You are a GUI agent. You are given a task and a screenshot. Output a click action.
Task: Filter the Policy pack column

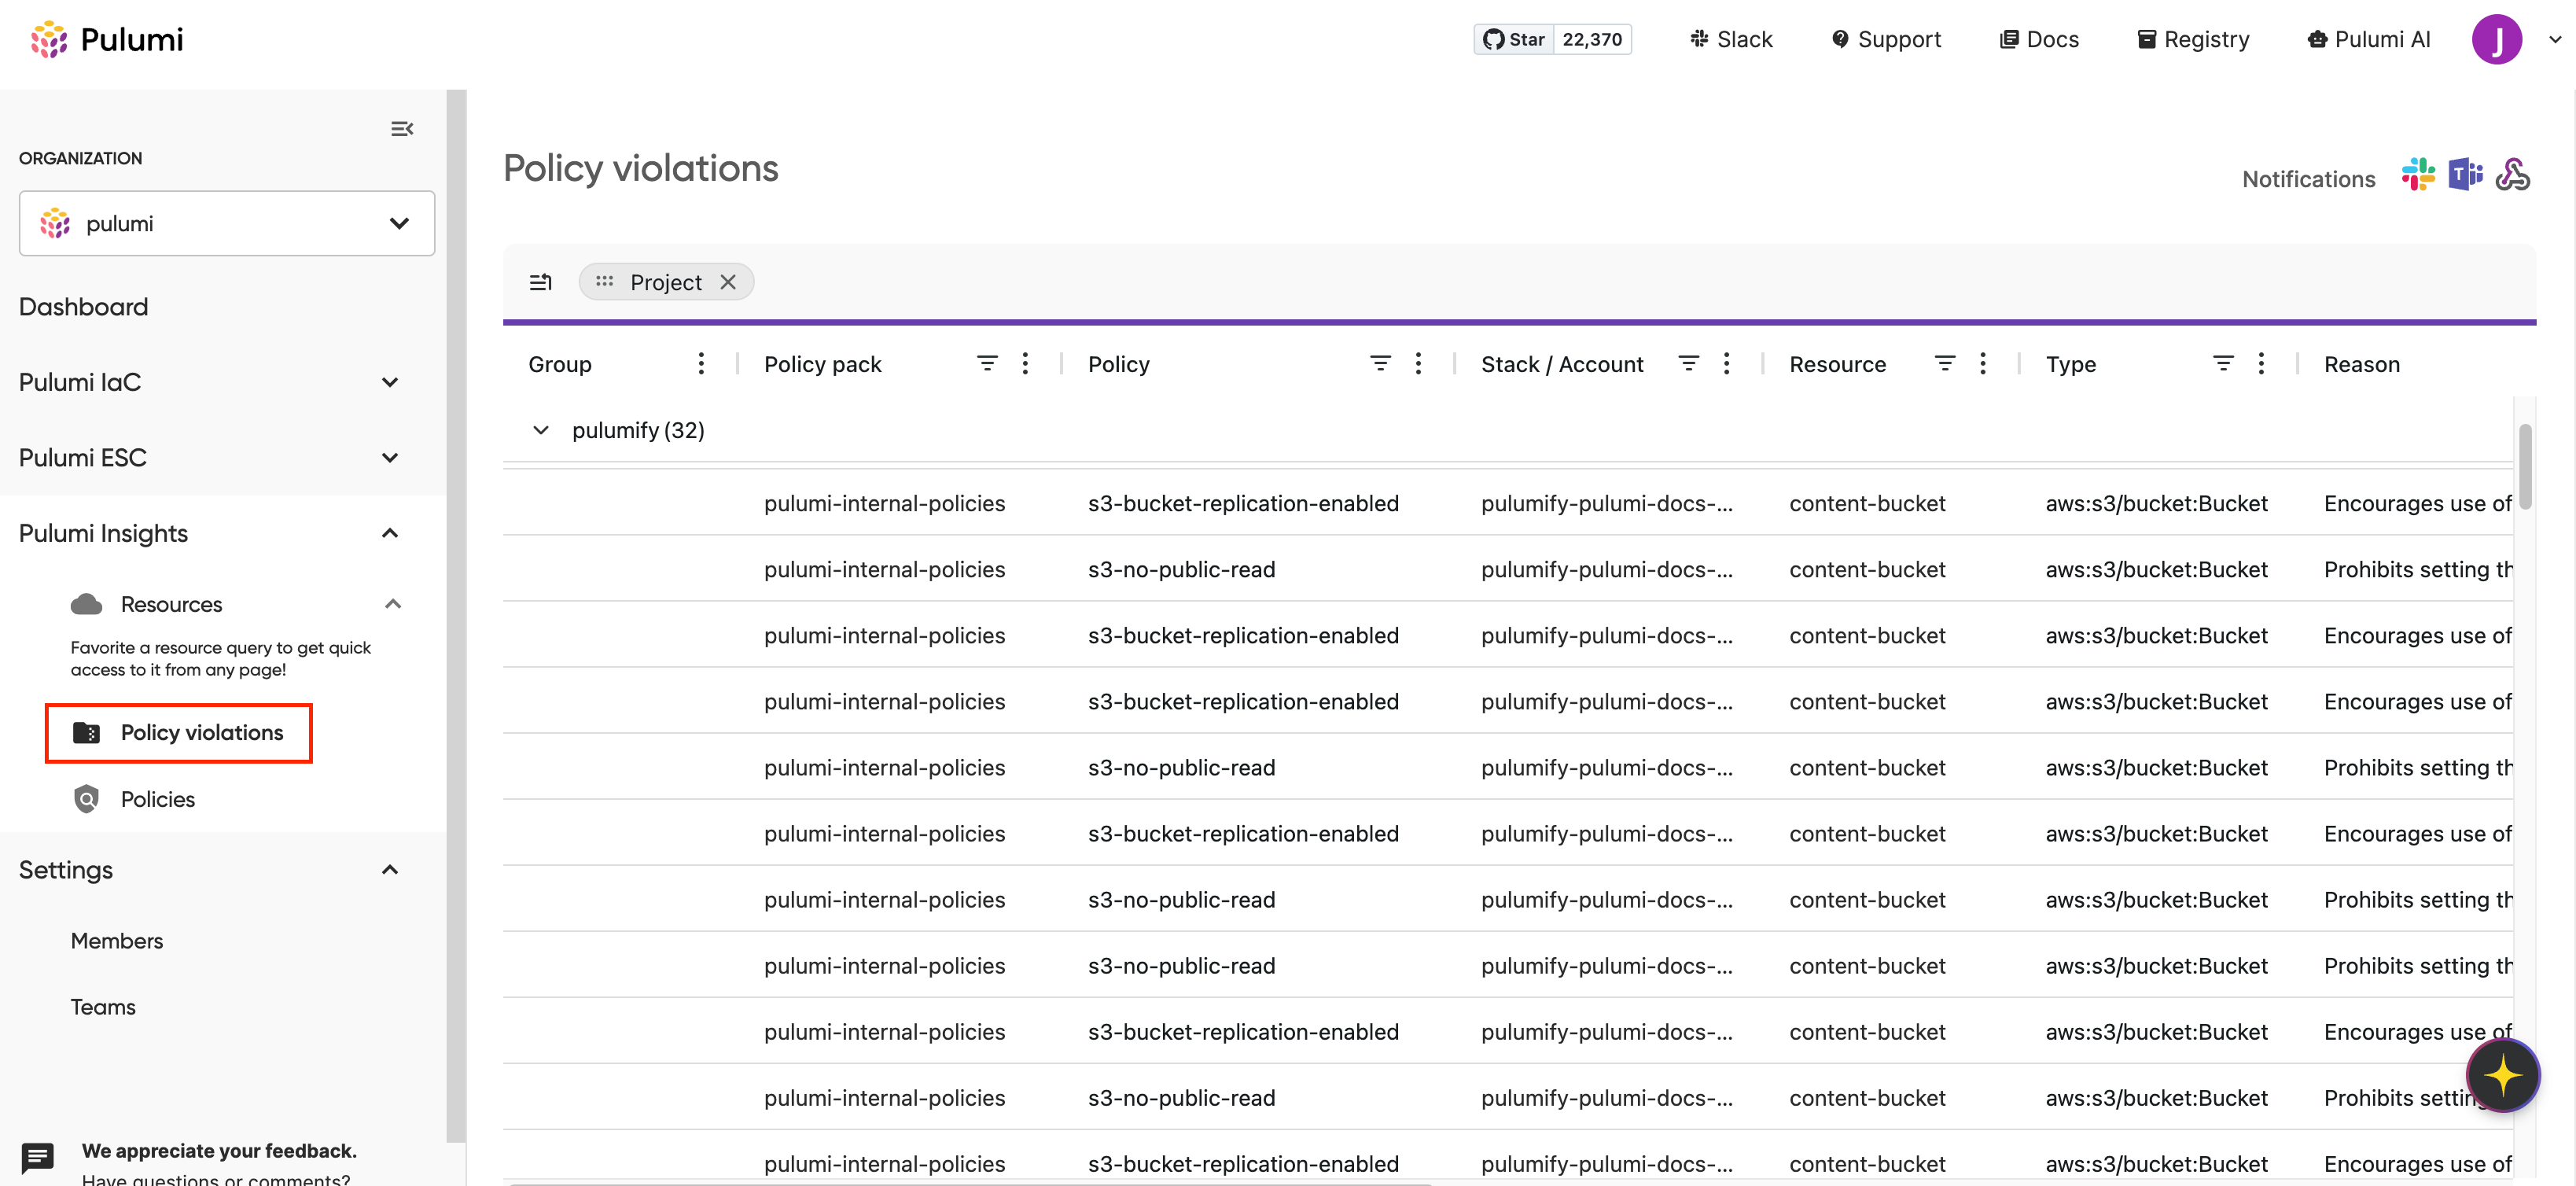987,364
